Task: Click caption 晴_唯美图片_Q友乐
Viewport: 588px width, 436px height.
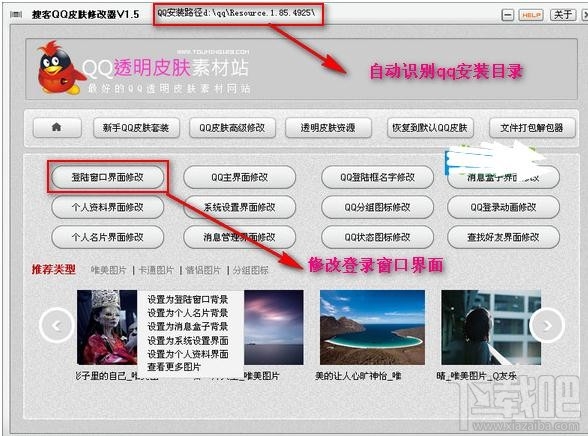Action: click(477, 376)
